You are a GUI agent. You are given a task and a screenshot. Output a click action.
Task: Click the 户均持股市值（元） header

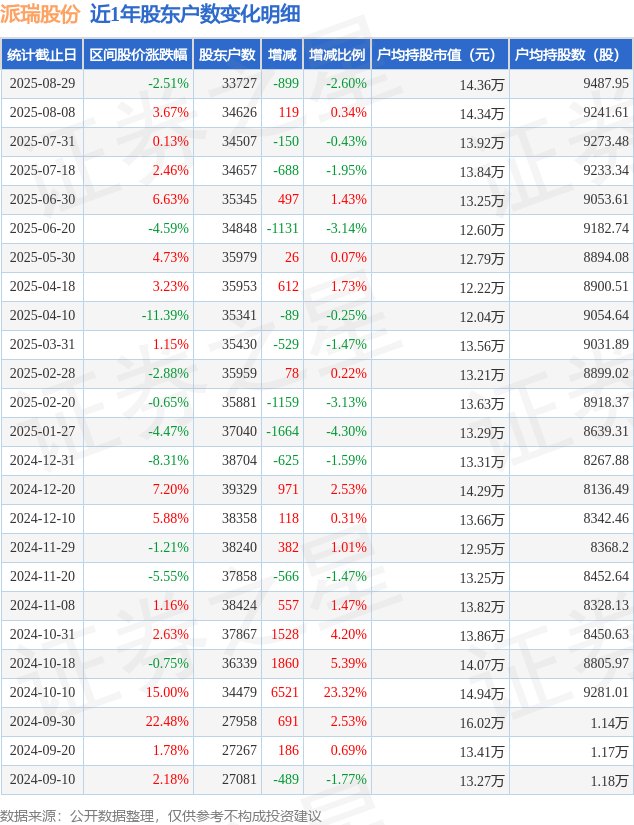tap(439, 55)
